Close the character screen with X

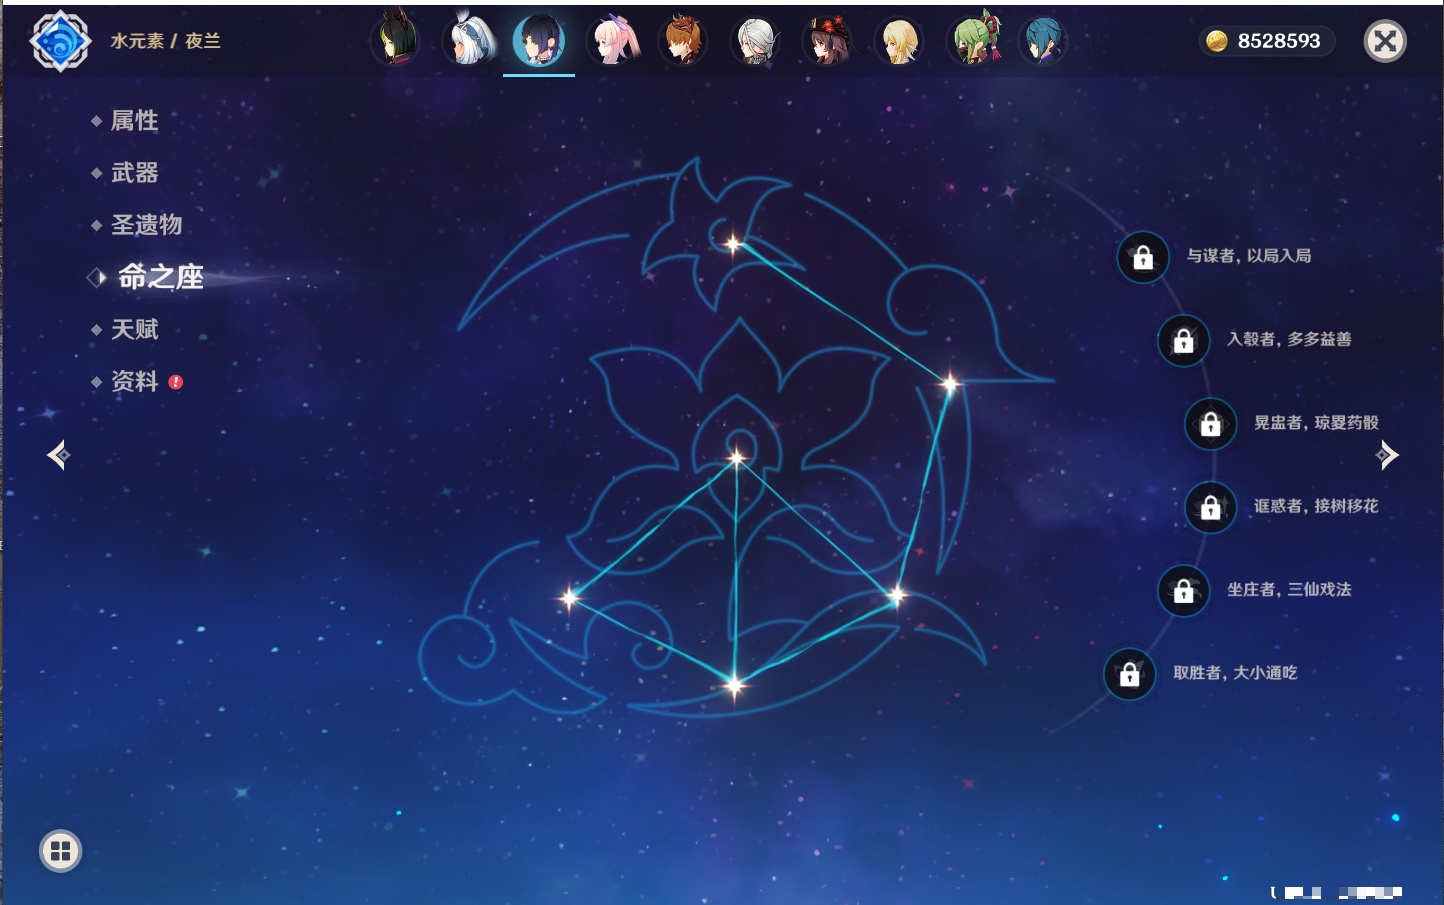coord(1385,41)
